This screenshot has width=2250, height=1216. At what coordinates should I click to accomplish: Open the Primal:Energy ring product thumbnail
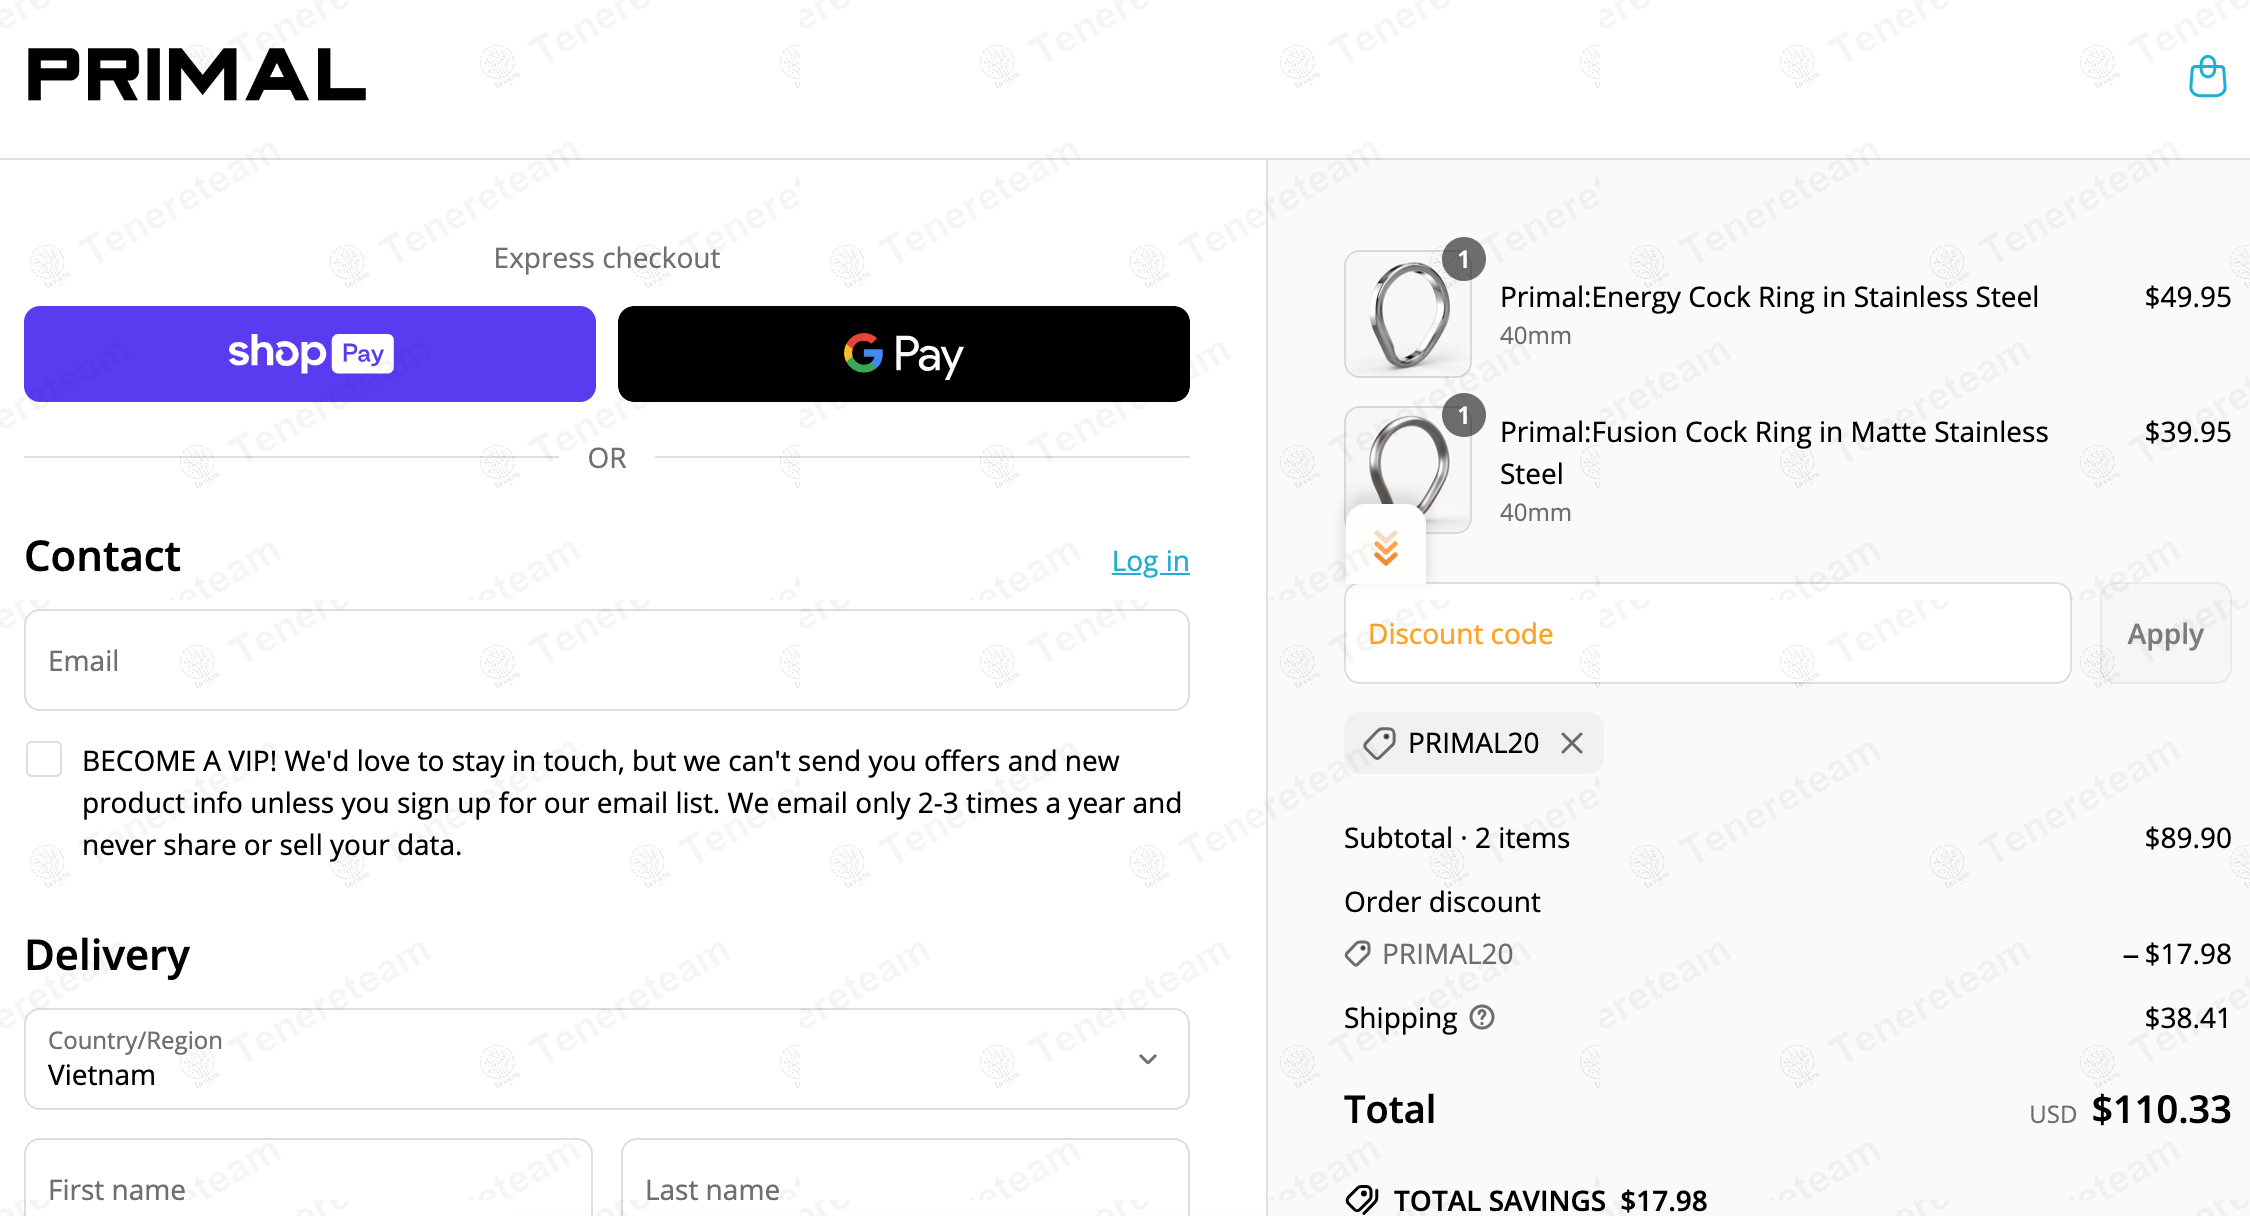1408,314
